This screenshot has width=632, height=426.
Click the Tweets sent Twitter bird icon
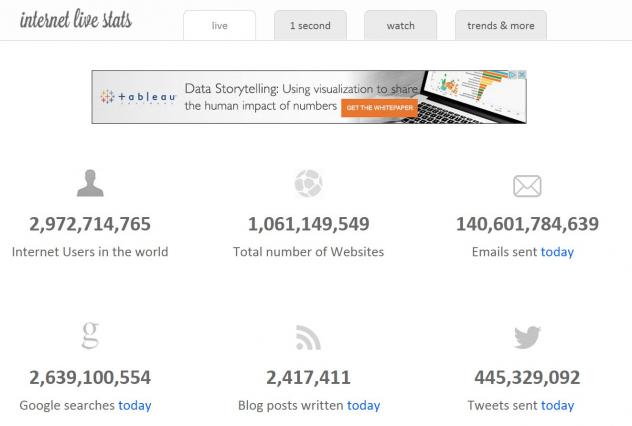pos(527,337)
